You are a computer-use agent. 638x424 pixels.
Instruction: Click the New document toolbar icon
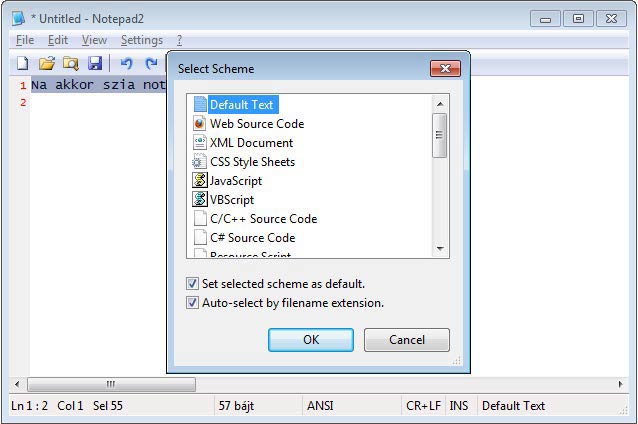[22, 63]
